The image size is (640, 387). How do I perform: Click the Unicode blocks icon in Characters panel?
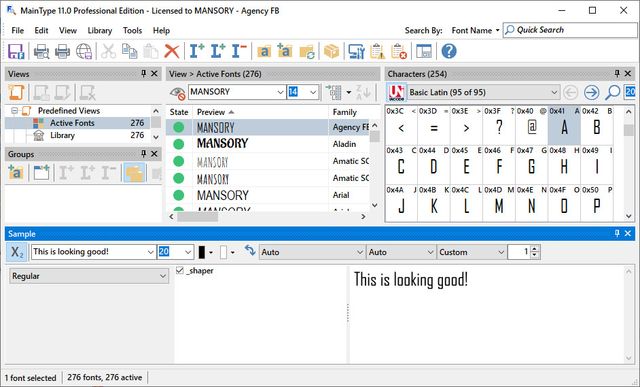coord(396,92)
